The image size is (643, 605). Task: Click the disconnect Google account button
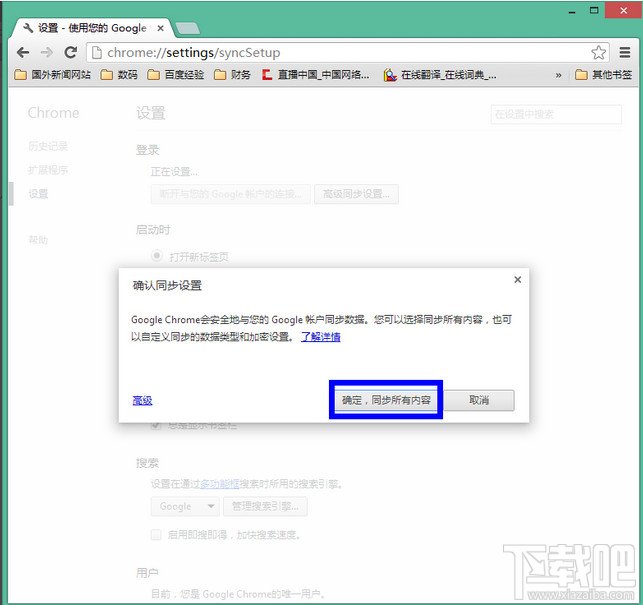[x=230, y=194]
